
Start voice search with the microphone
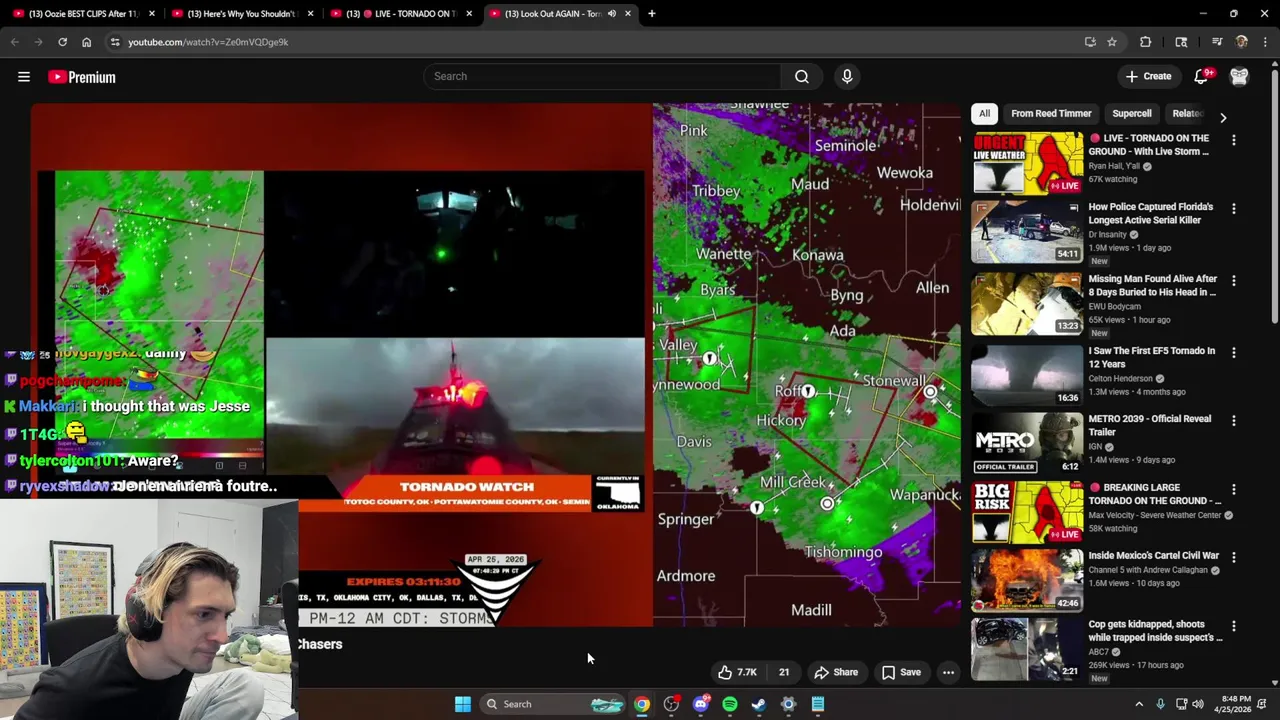pyautogui.click(x=847, y=76)
